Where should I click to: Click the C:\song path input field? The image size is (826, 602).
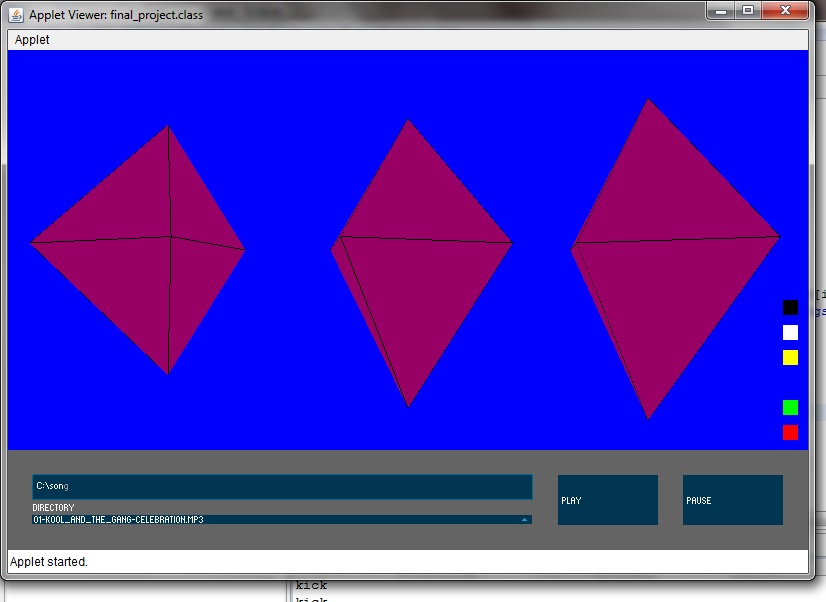tap(282, 487)
